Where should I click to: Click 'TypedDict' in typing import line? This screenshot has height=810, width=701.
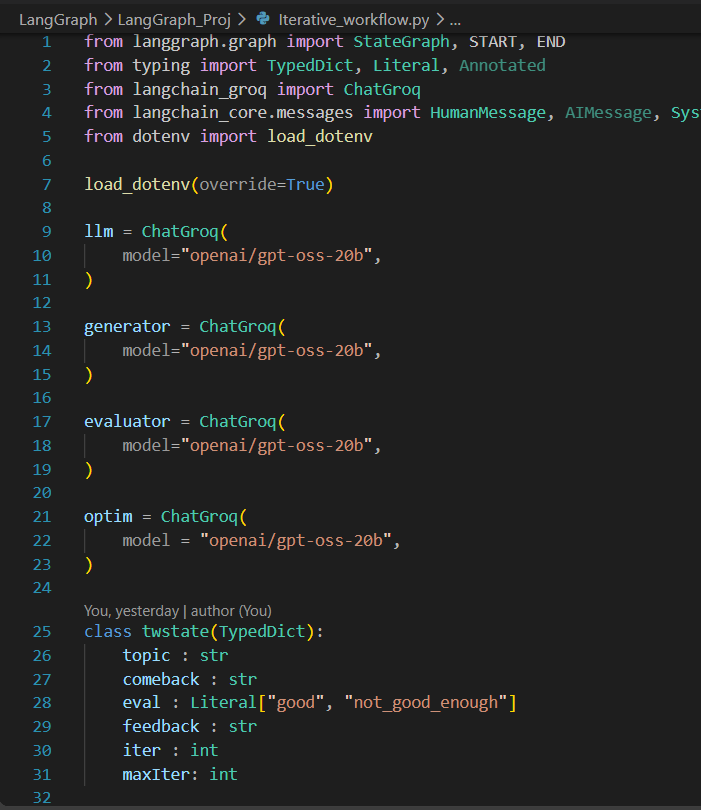[x=310, y=66]
